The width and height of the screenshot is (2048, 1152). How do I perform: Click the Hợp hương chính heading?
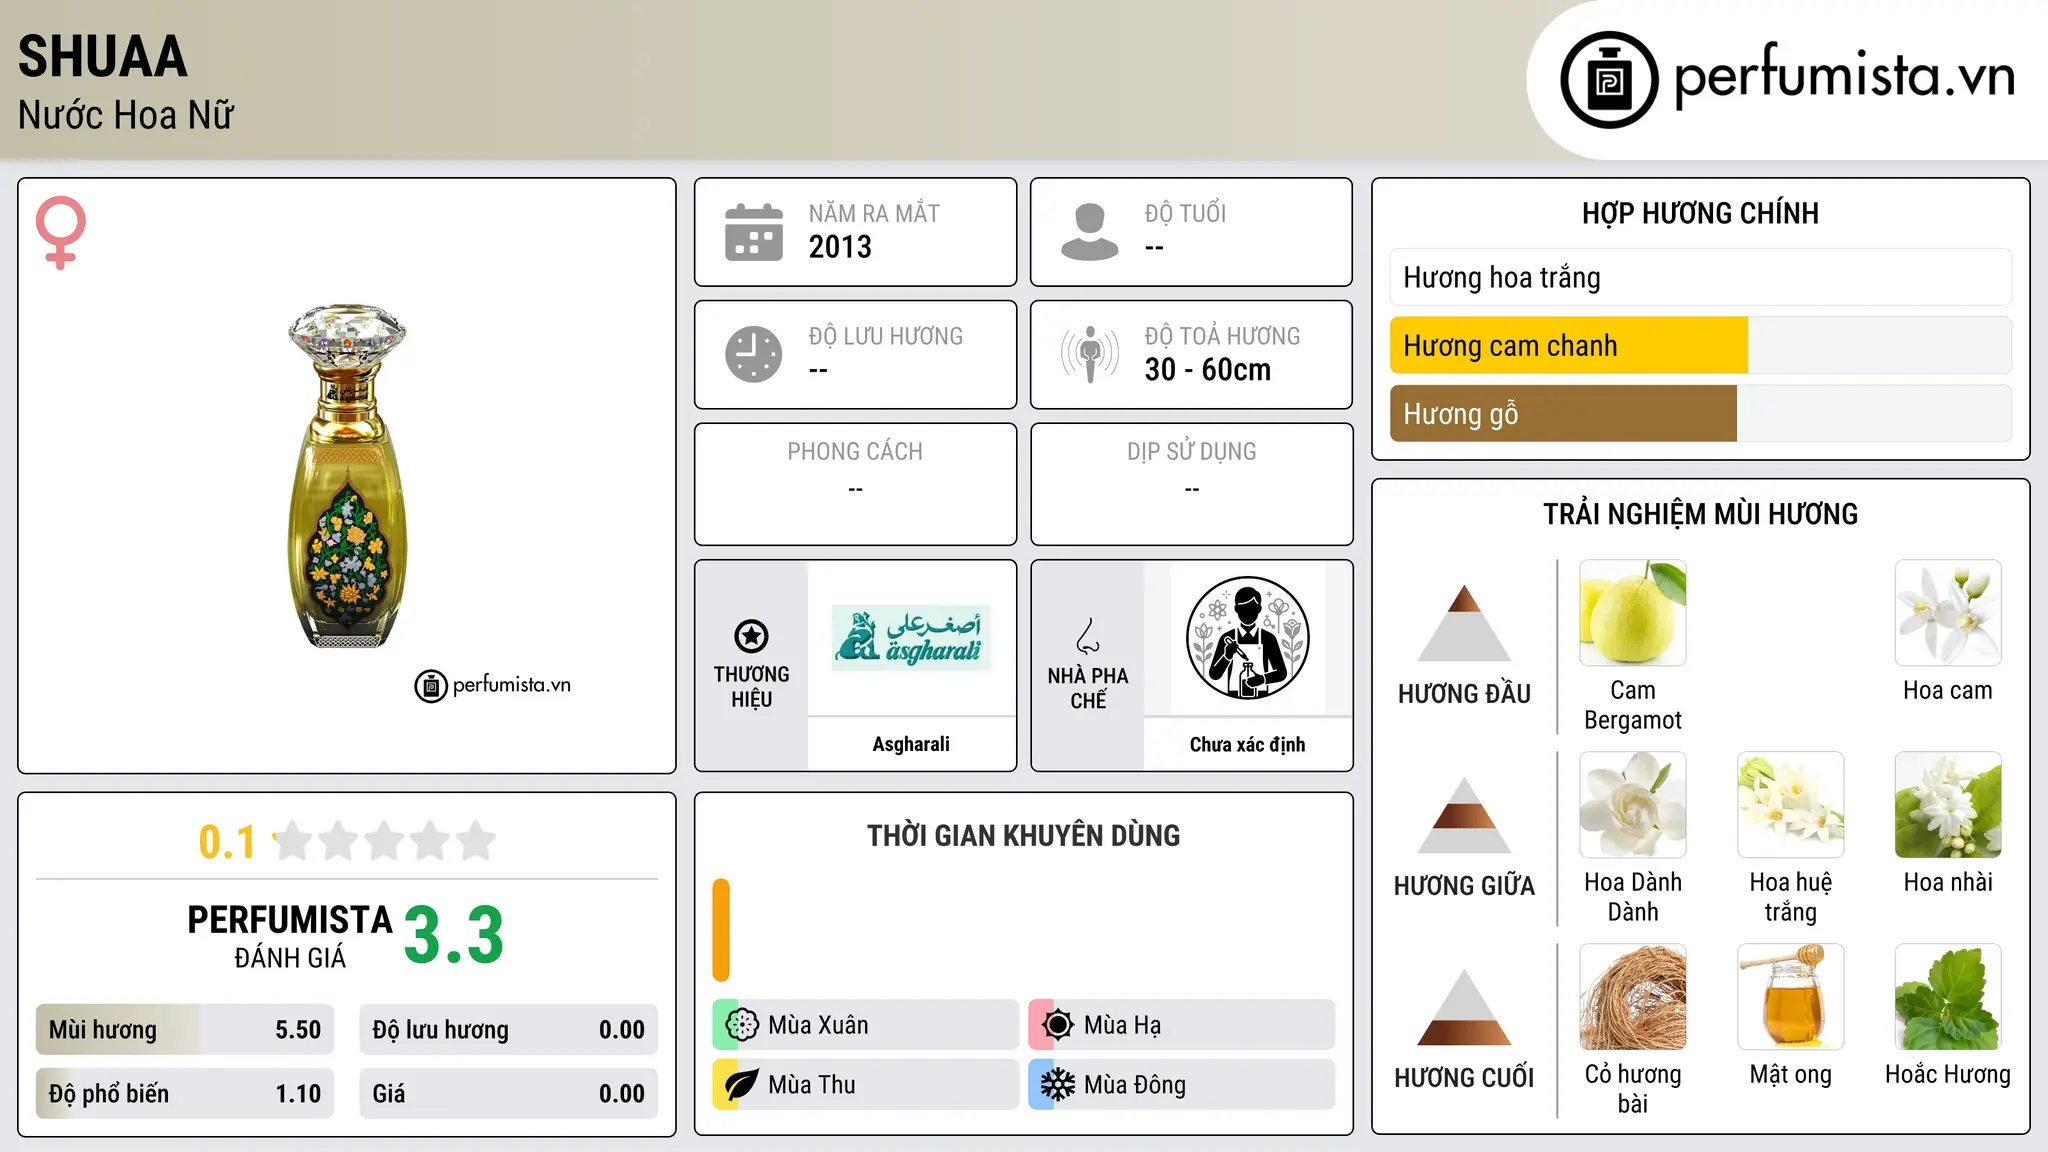tap(1700, 213)
